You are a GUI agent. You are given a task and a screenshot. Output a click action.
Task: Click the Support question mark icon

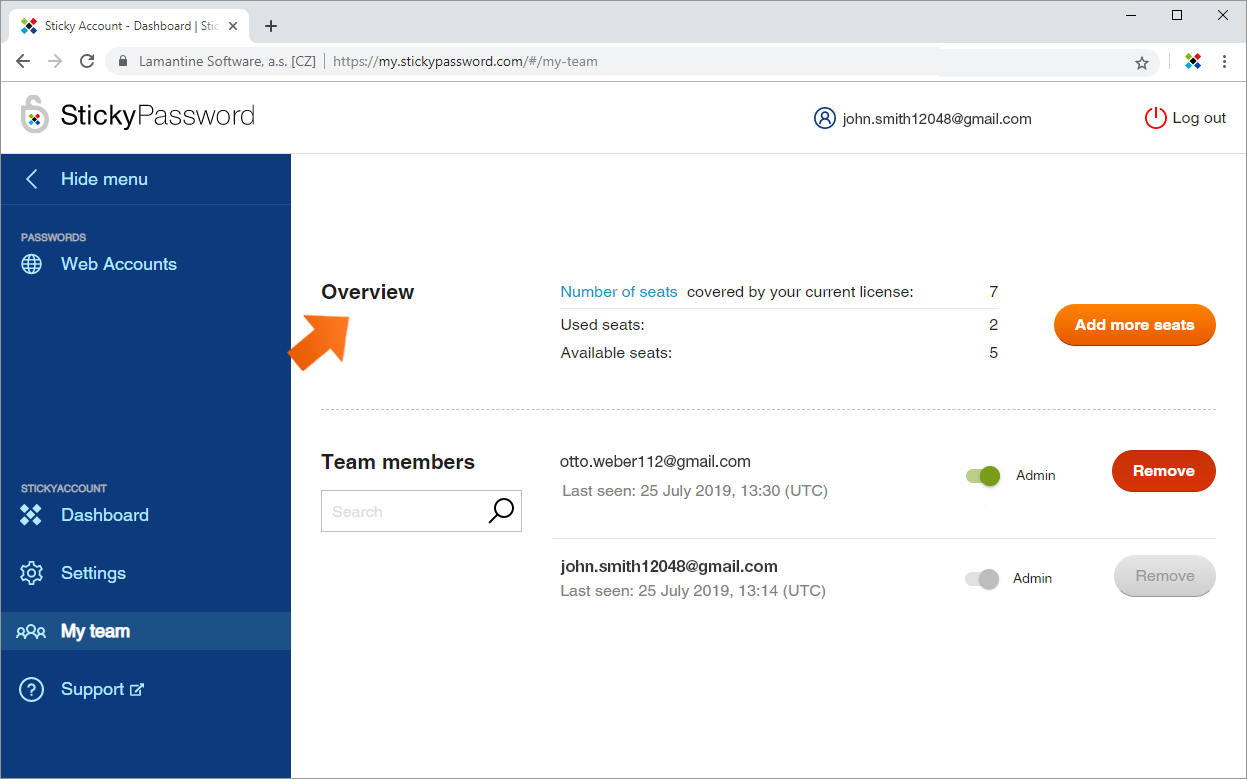(32, 689)
